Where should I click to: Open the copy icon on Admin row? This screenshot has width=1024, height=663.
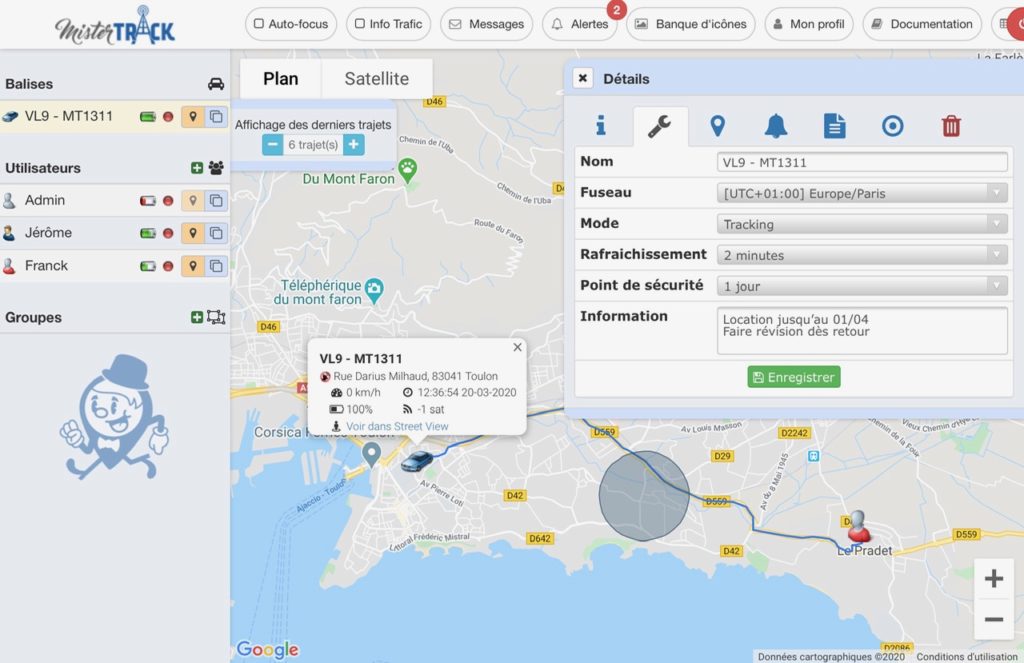point(216,201)
